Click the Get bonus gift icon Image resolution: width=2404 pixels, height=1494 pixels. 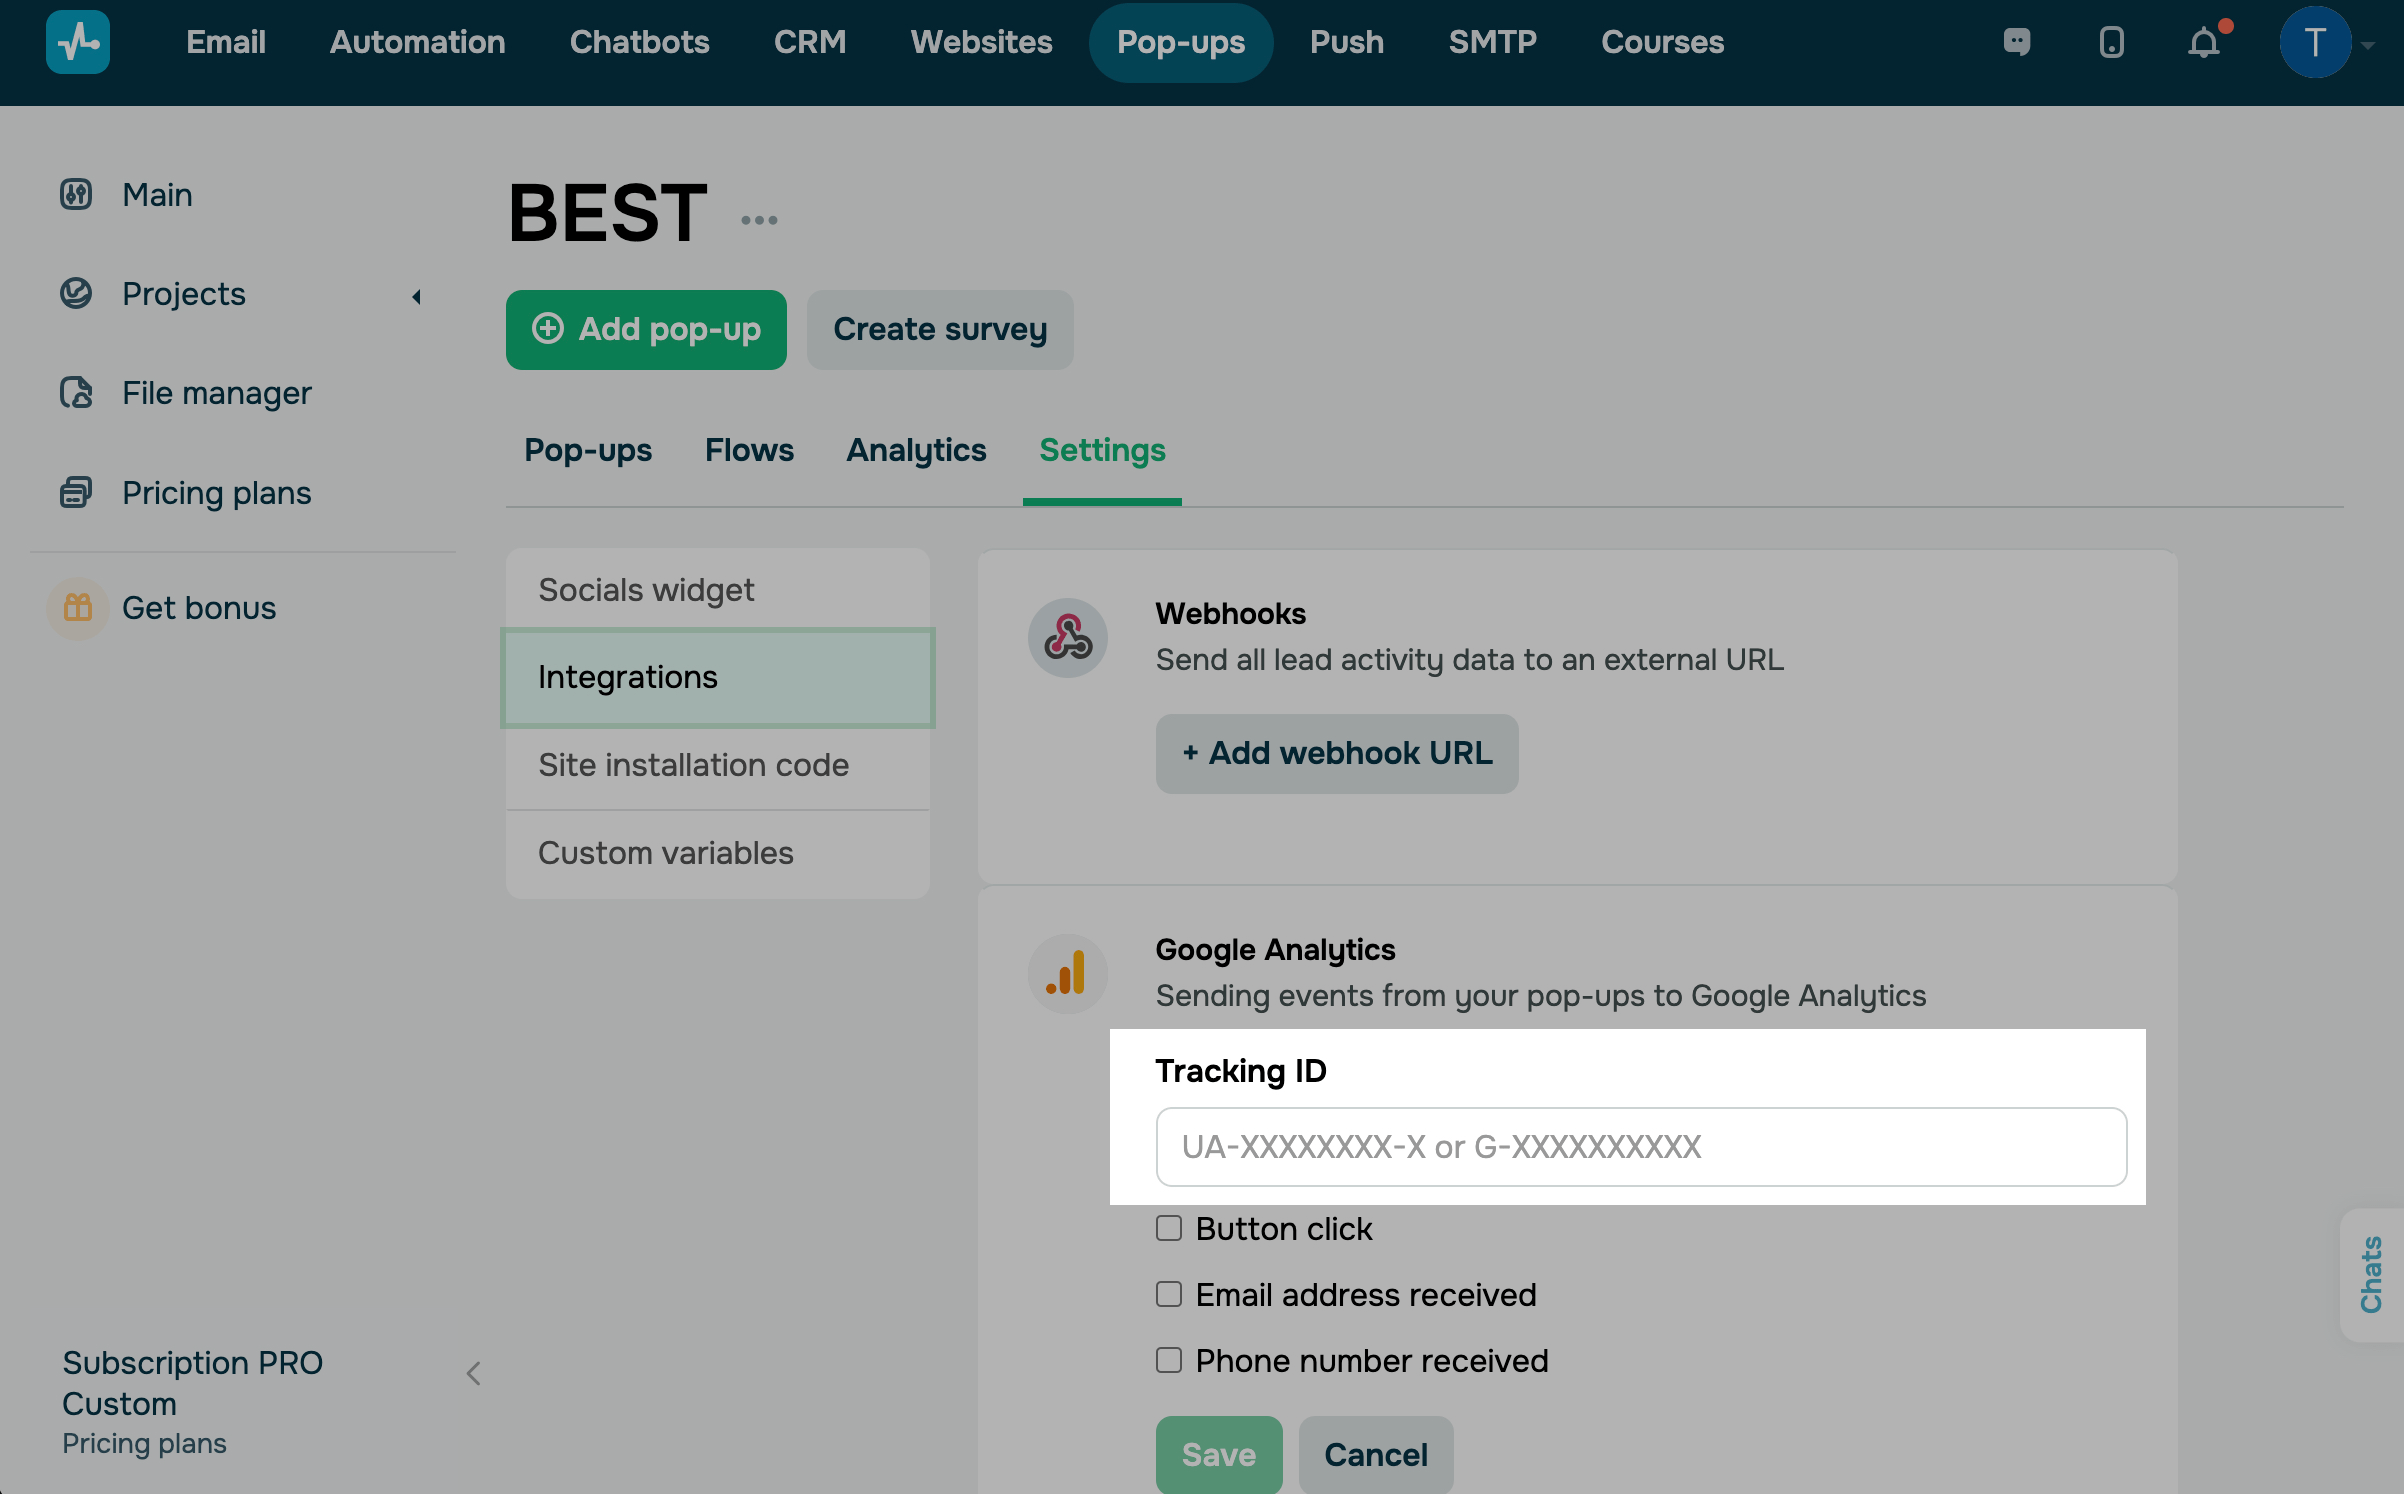78,608
